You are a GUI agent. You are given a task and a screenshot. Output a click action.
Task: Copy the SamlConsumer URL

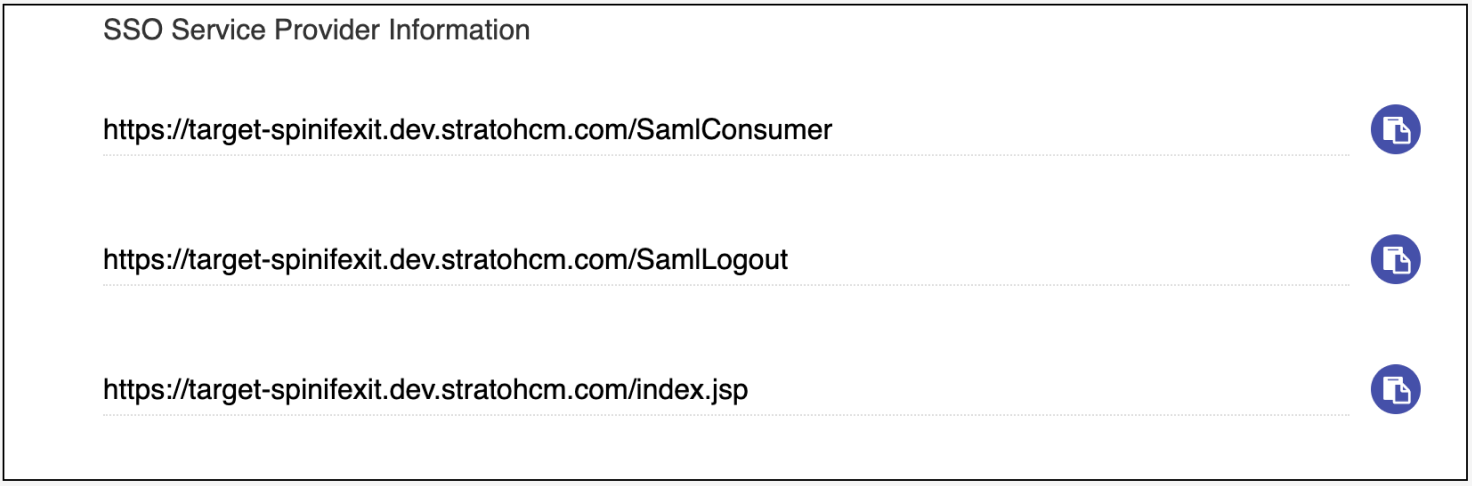coord(1395,130)
